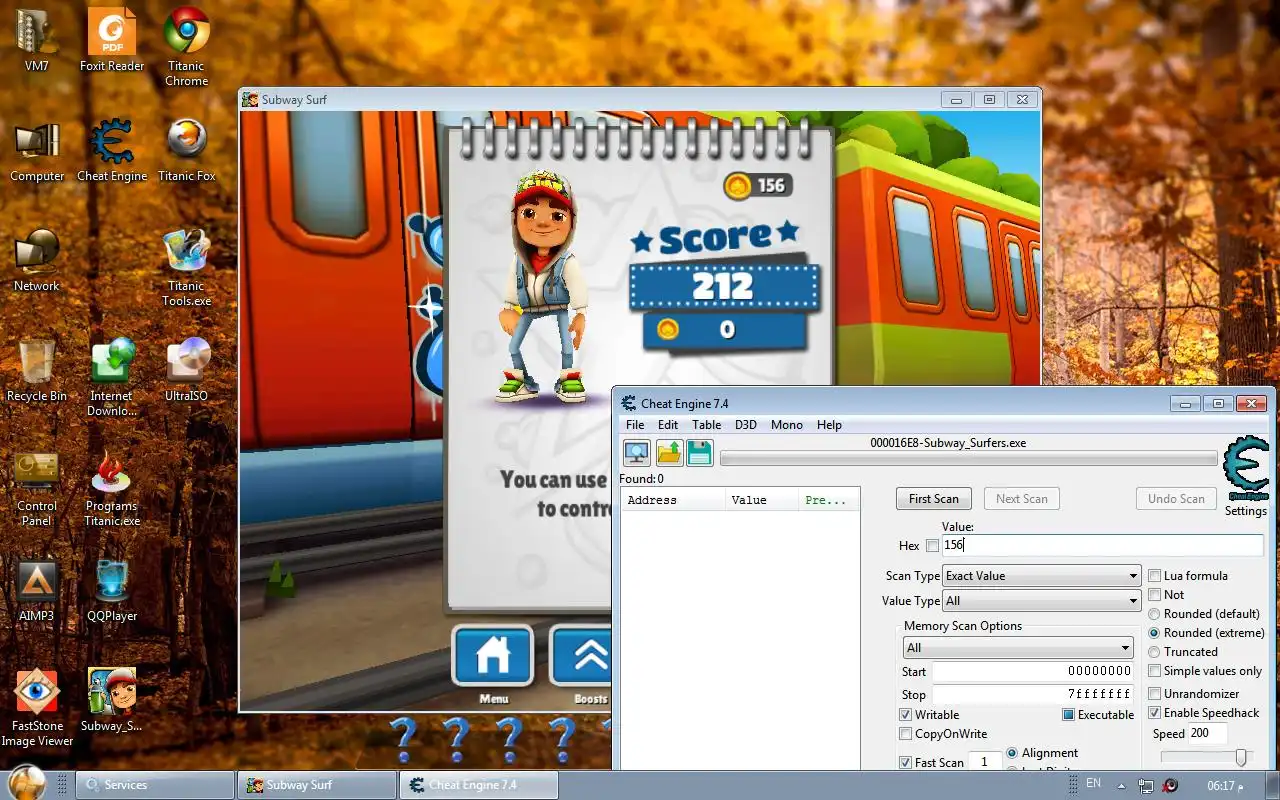The width and height of the screenshot is (1280, 800).
Task: Open Cheat Engine Settings logo
Action: click(x=1246, y=476)
